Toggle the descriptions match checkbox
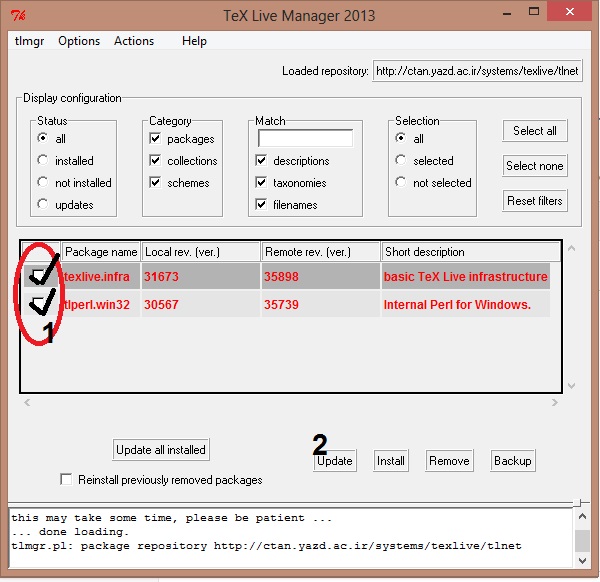The width and height of the screenshot is (600, 582). click(261, 160)
